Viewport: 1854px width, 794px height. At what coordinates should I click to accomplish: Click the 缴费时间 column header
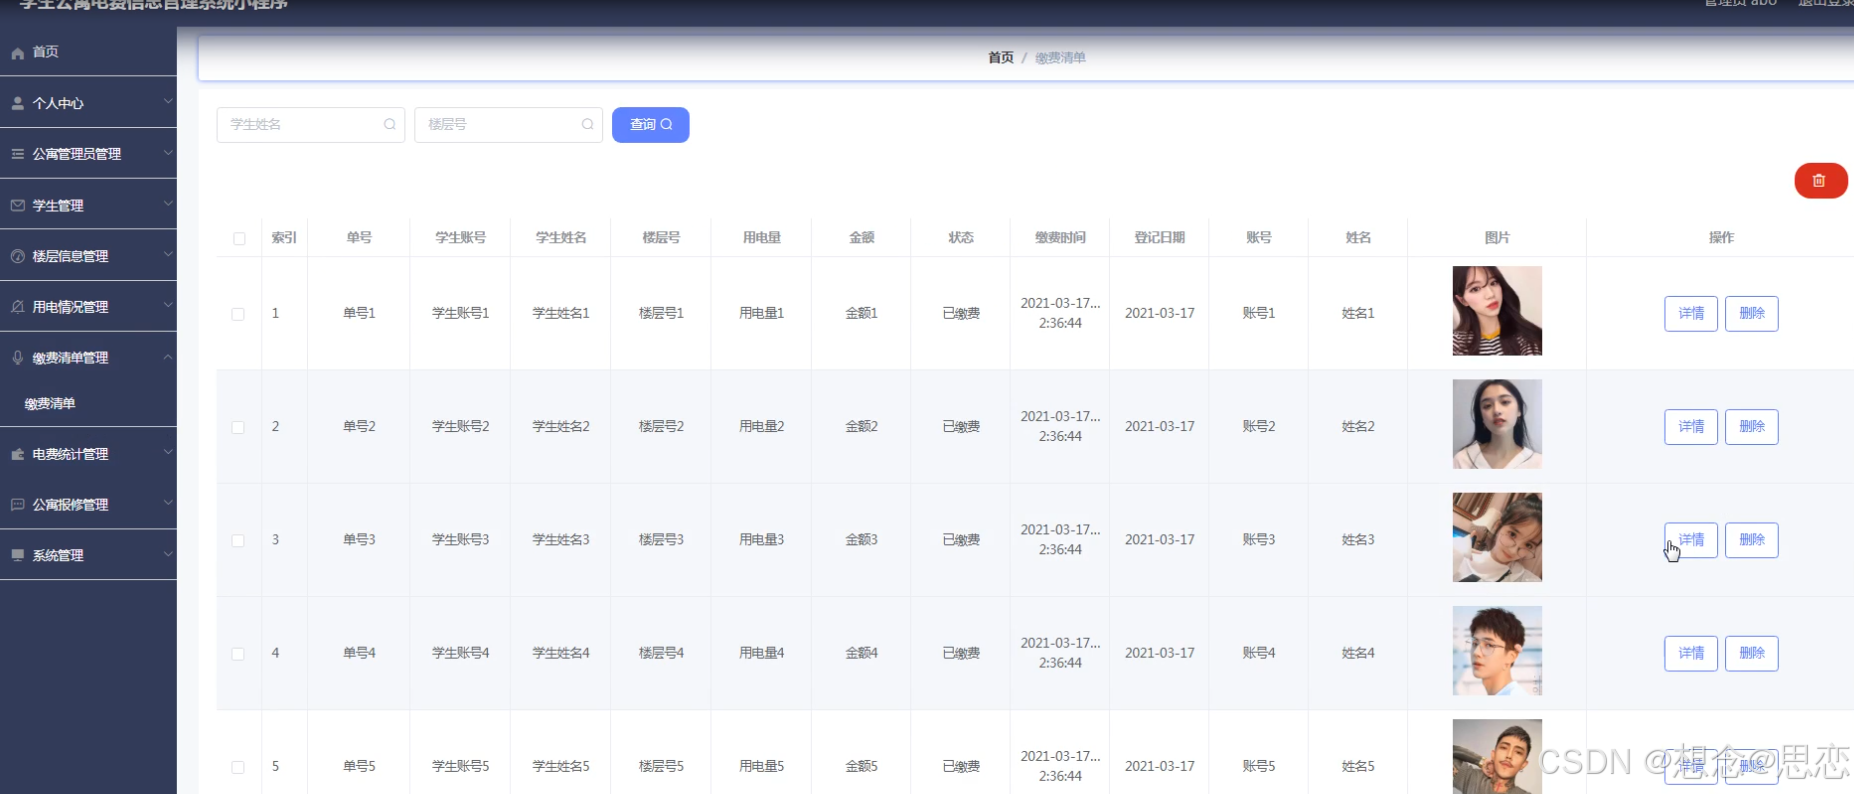click(1060, 238)
